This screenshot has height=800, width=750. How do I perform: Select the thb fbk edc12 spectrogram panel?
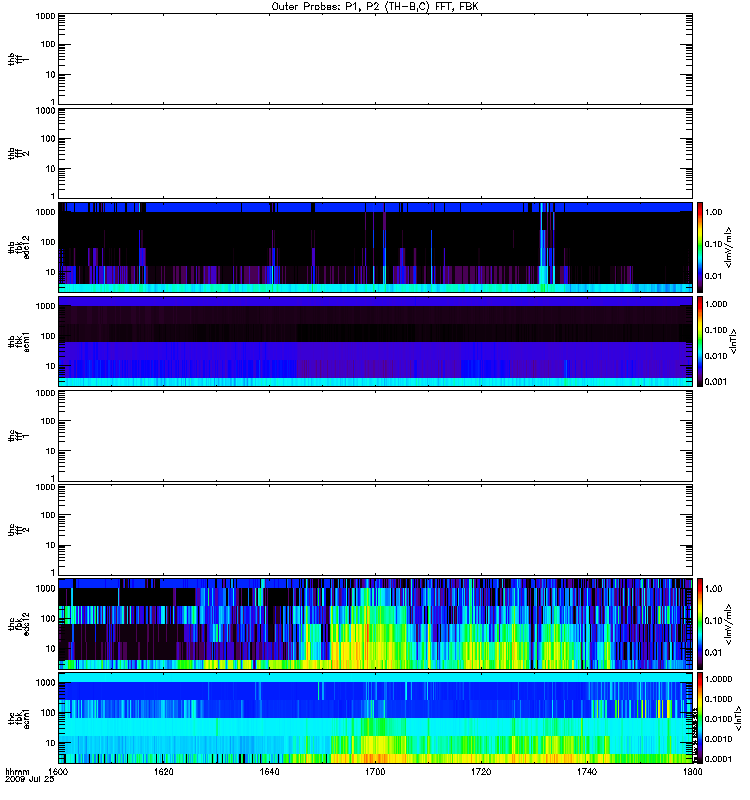(375, 247)
